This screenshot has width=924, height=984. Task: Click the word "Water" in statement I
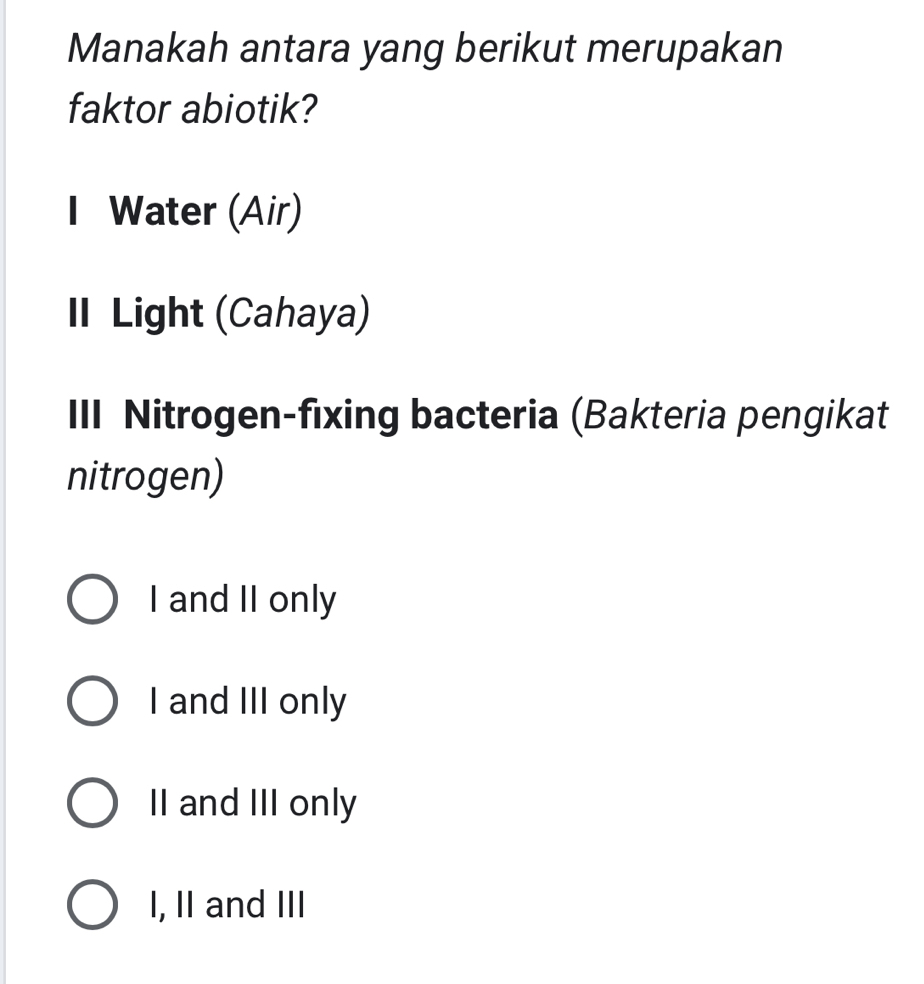click(165, 212)
